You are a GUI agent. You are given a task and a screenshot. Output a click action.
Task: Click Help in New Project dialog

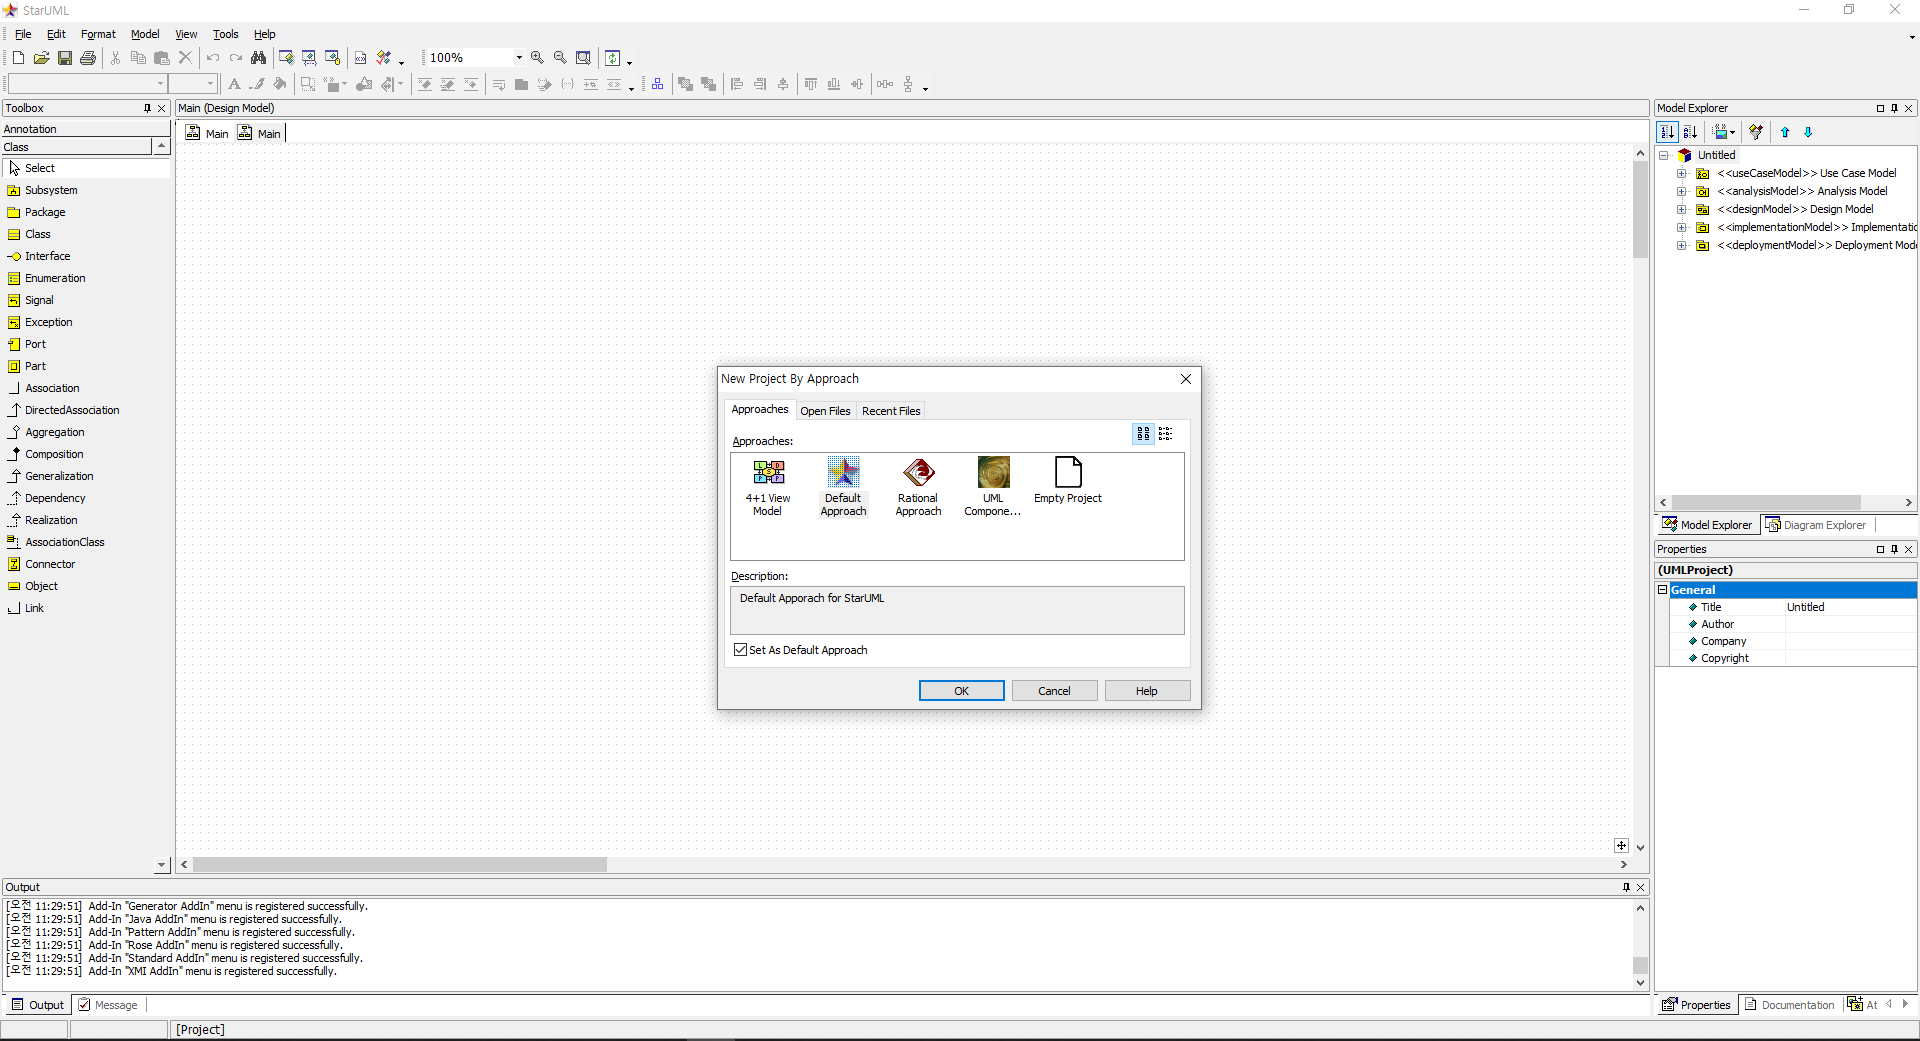[1147, 691]
